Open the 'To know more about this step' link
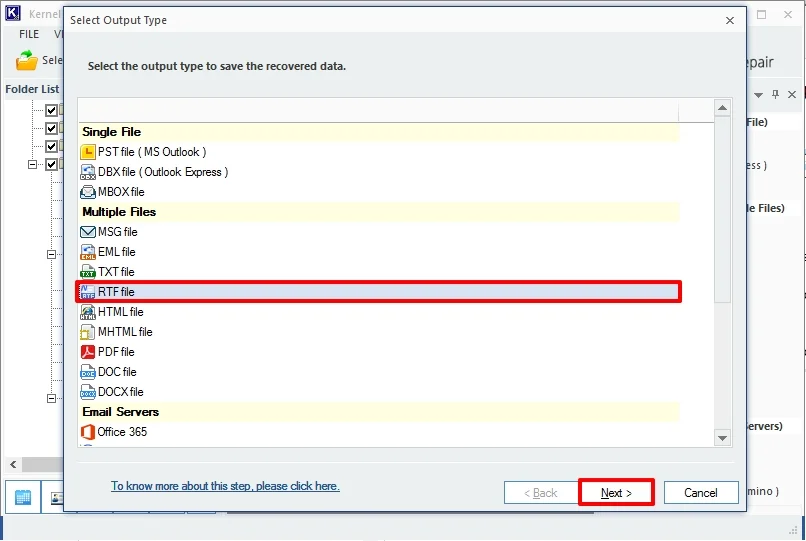The width and height of the screenshot is (806, 541). 225,486
